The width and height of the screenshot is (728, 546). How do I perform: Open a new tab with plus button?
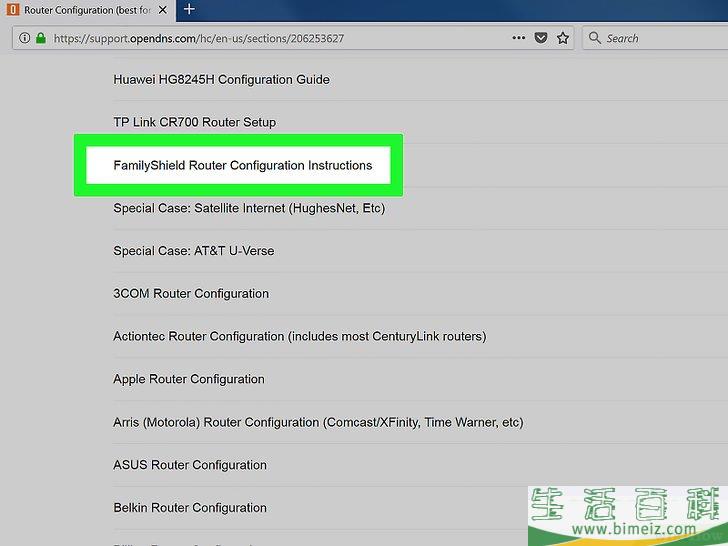click(x=189, y=9)
